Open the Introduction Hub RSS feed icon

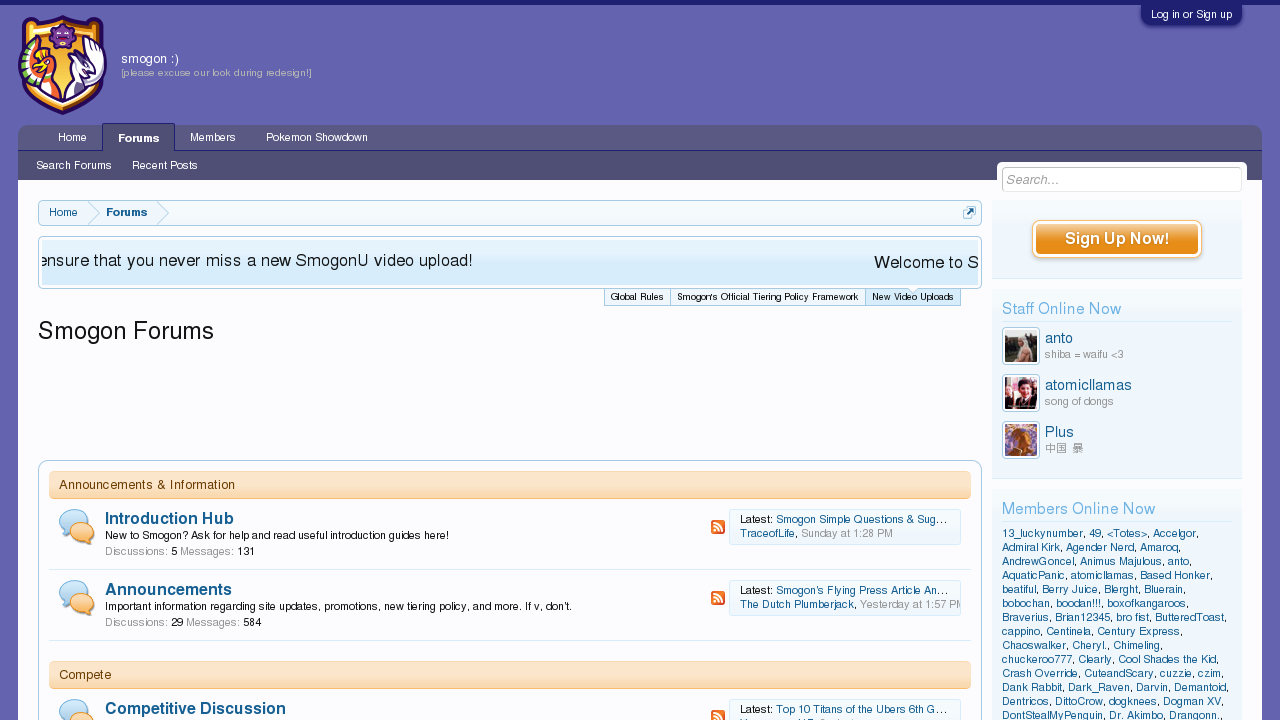click(x=718, y=527)
